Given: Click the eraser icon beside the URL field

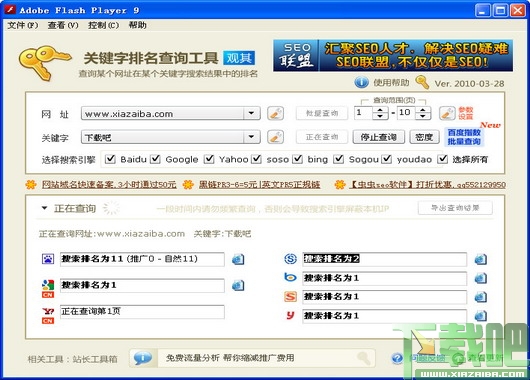Looking at the screenshot, I should [x=275, y=113].
